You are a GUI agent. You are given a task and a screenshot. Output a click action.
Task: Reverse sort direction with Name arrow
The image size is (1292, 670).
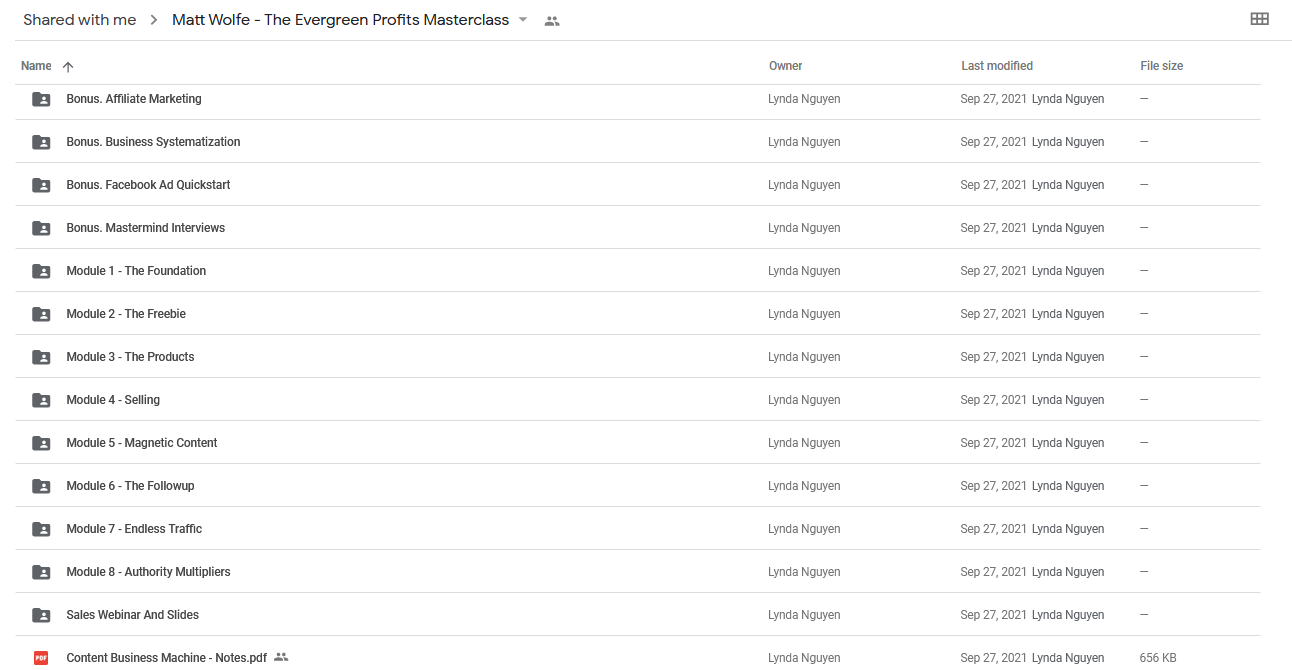point(68,67)
